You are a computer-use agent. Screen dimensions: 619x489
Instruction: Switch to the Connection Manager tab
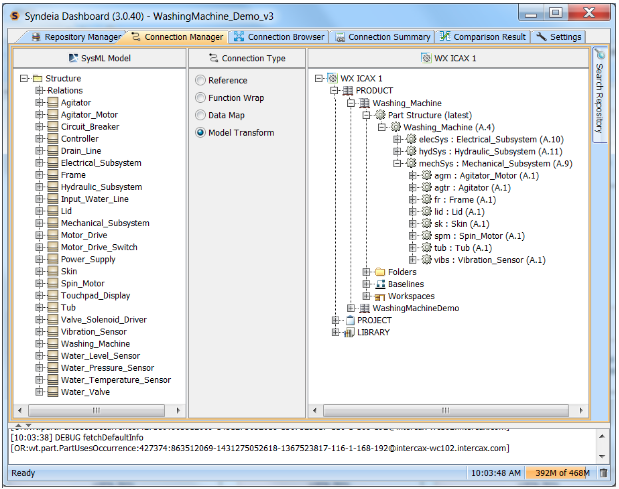click(x=177, y=37)
